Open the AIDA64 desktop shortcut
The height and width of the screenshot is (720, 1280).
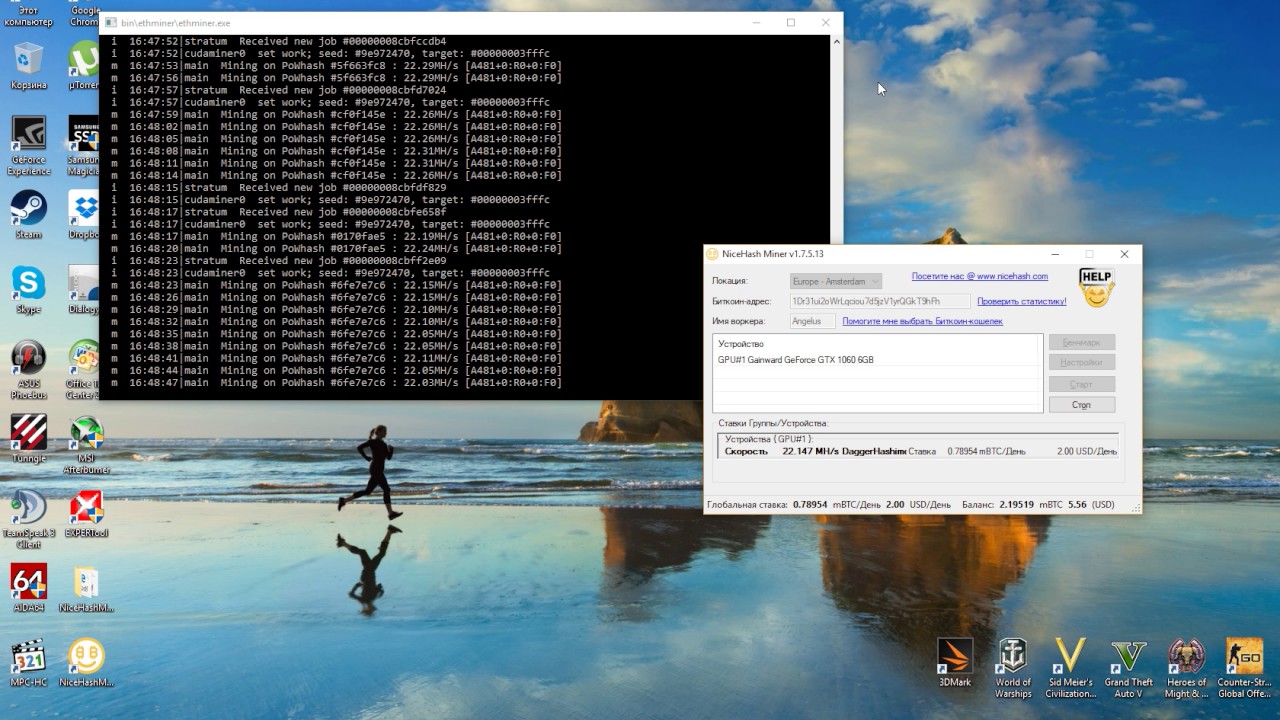click(29, 588)
